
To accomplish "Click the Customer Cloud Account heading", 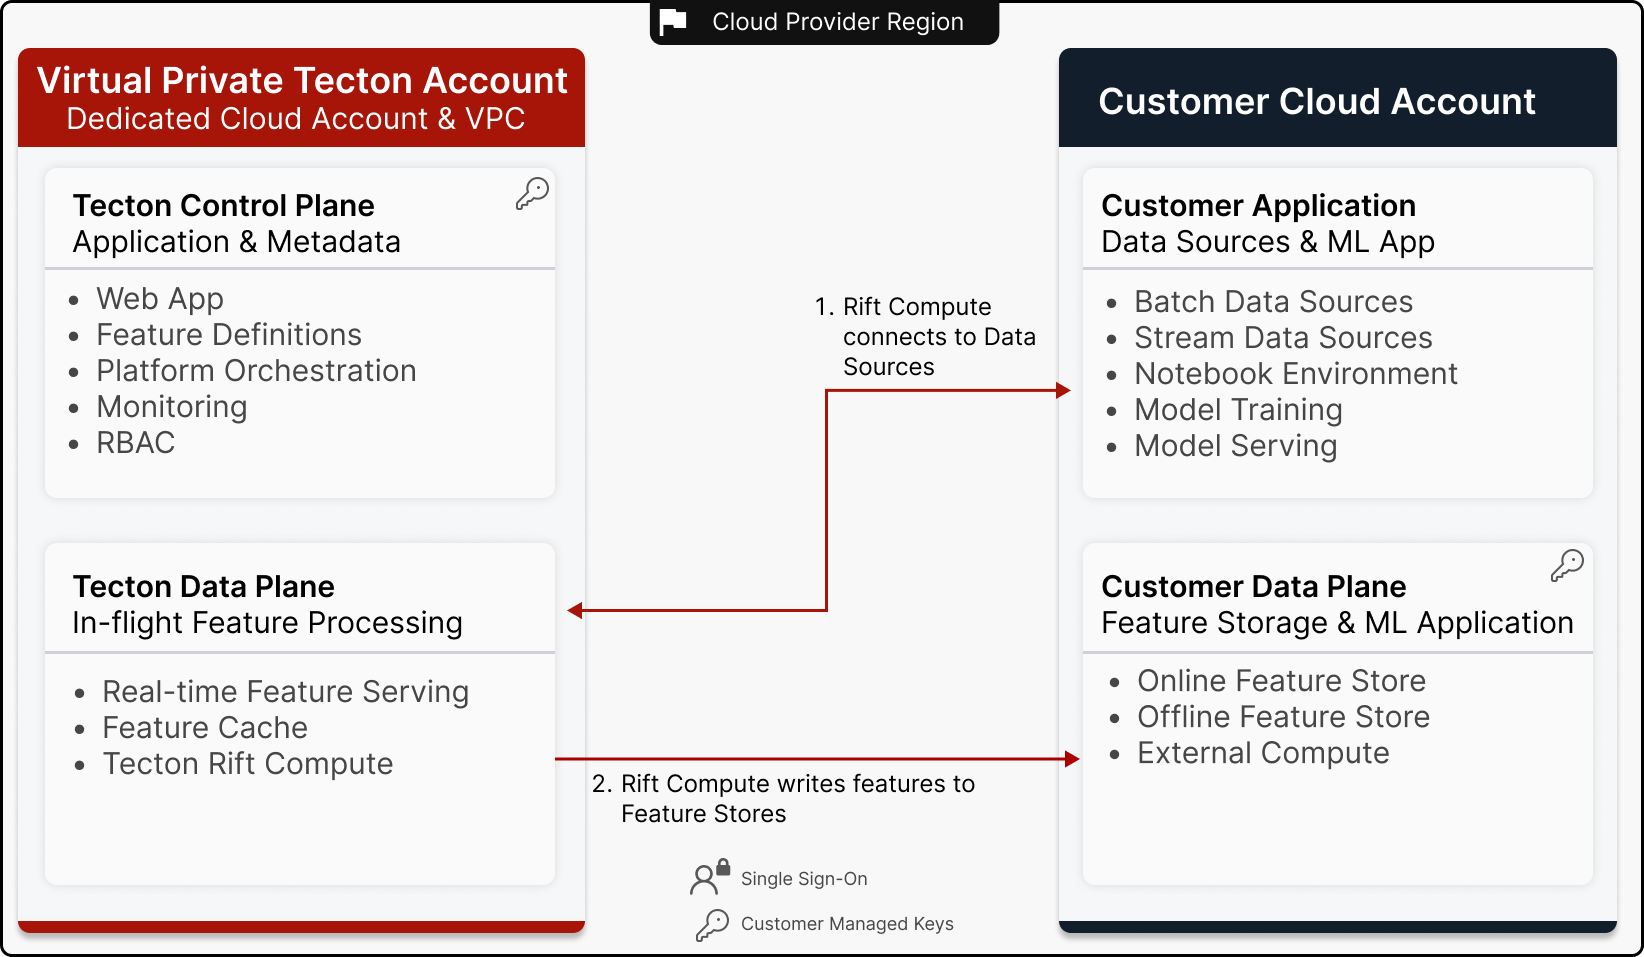I will (x=1317, y=101).
